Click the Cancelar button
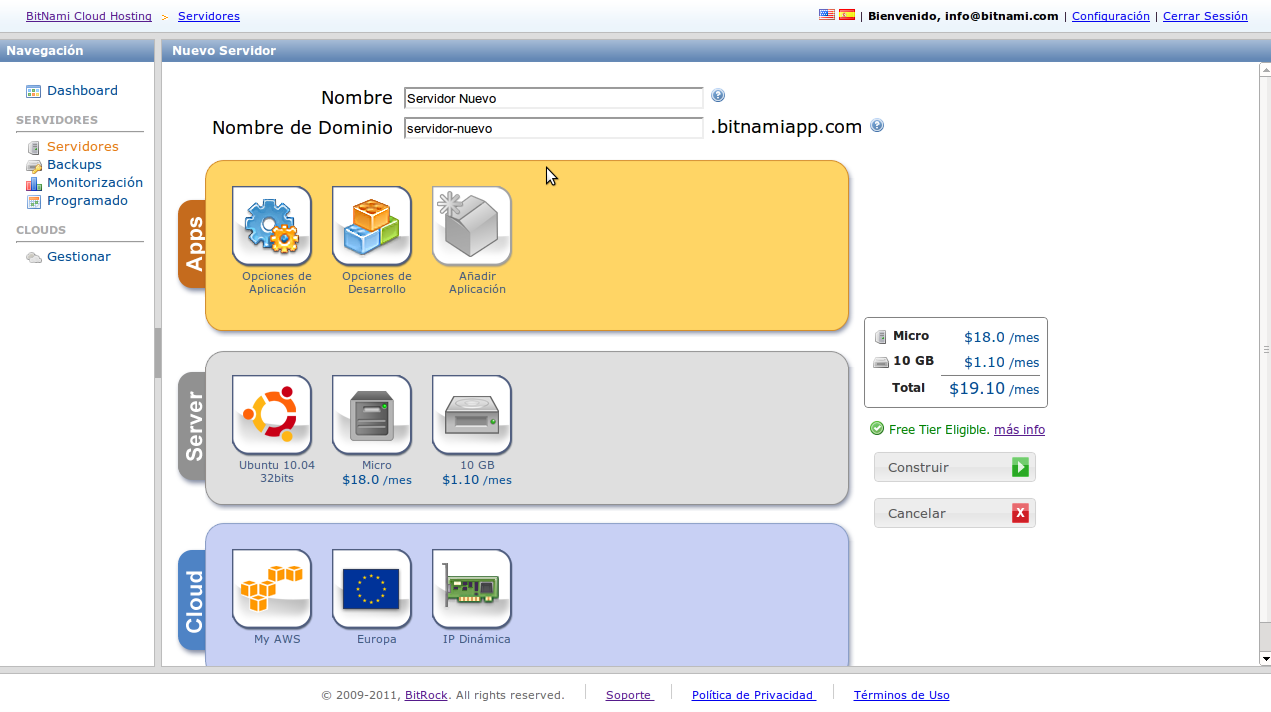This screenshot has width=1271, height=712. click(x=955, y=513)
